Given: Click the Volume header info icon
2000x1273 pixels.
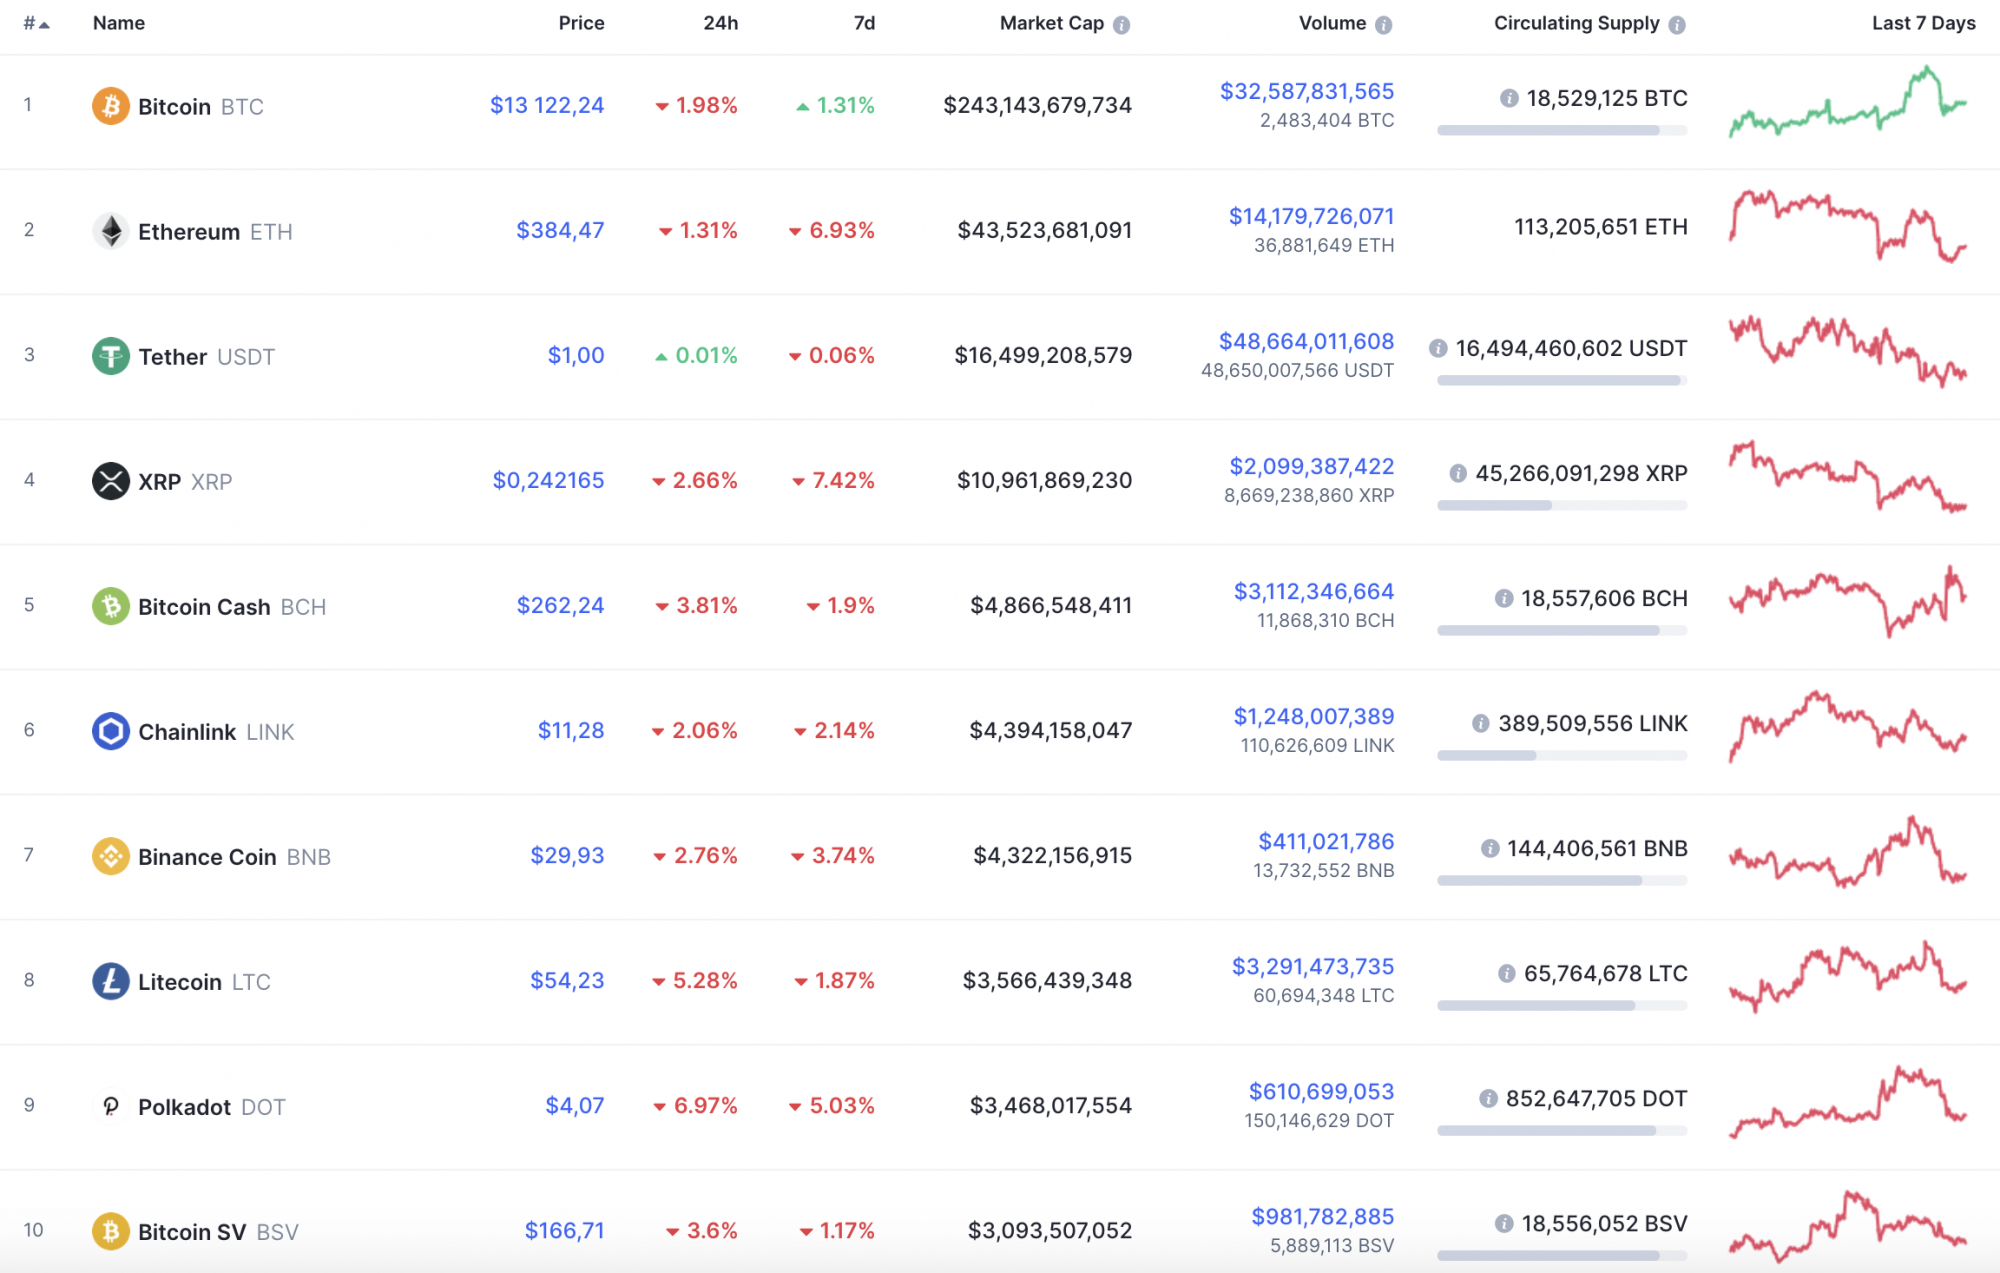Looking at the screenshot, I should point(1384,25).
